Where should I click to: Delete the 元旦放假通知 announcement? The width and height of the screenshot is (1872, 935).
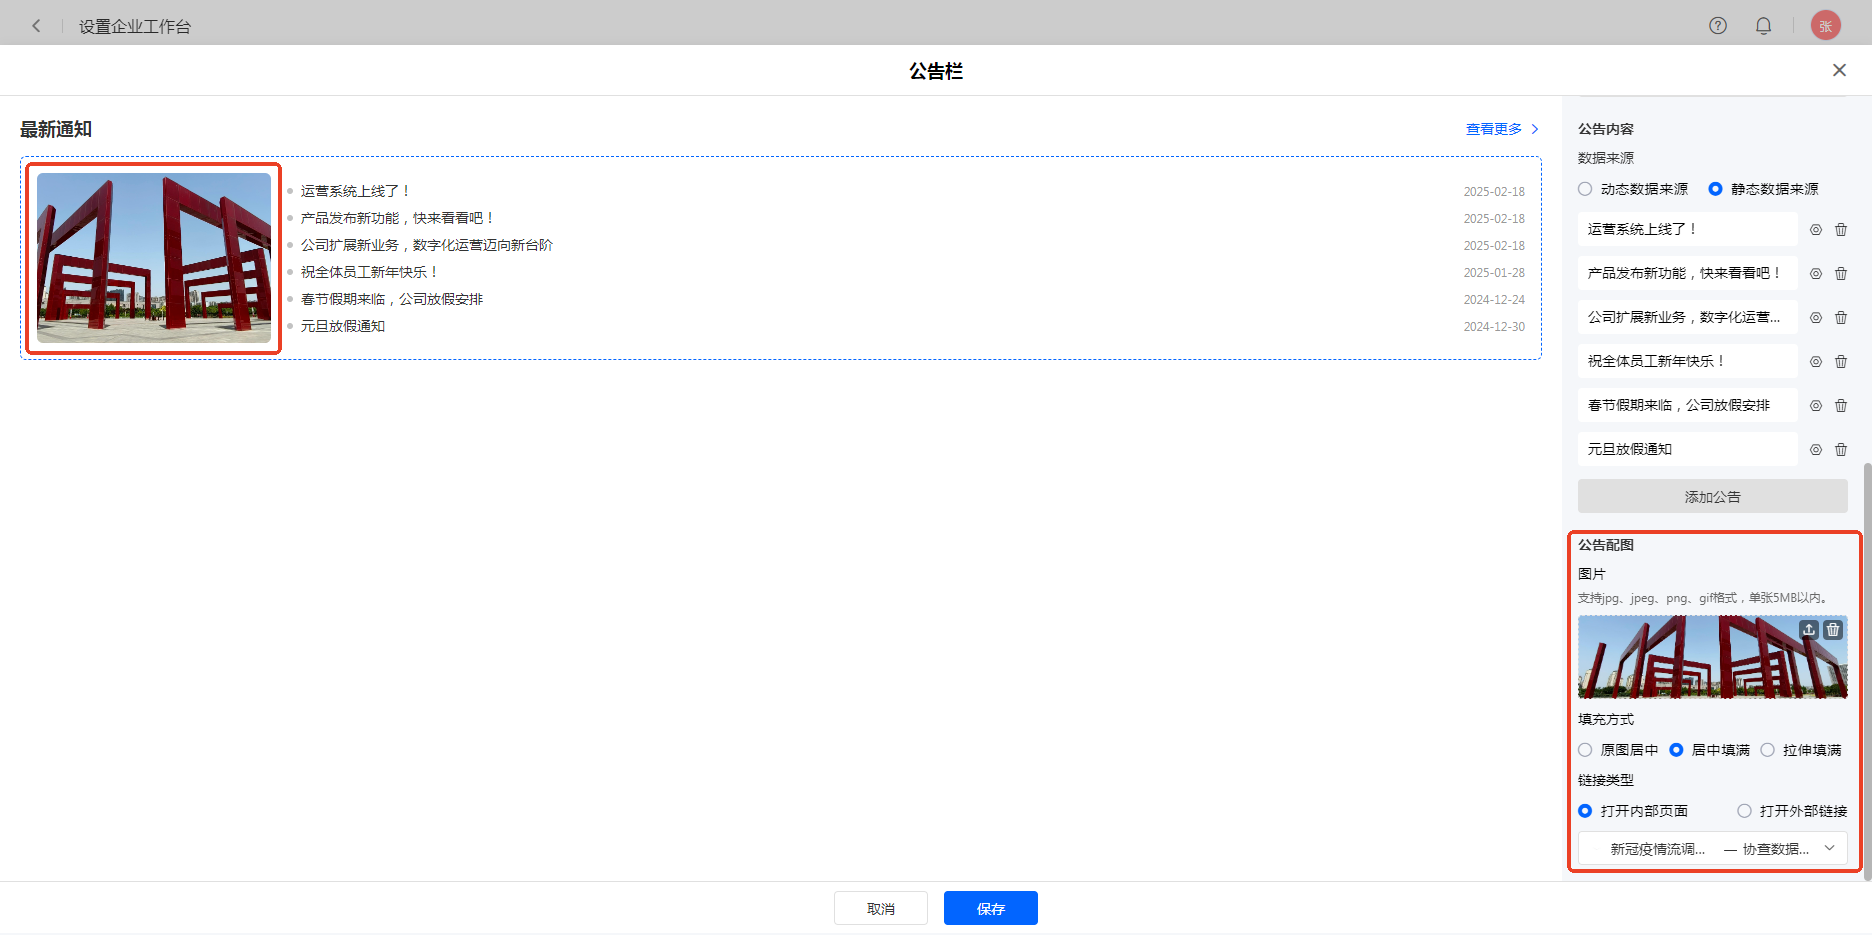(x=1841, y=450)
